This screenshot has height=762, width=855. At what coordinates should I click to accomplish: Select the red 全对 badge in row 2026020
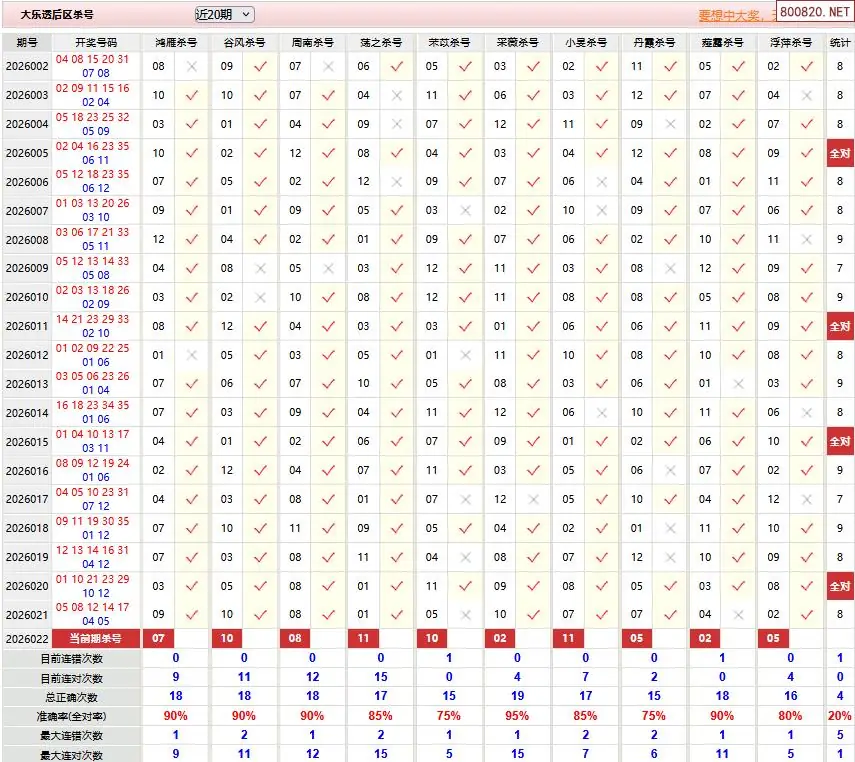[x=839, y=587]
